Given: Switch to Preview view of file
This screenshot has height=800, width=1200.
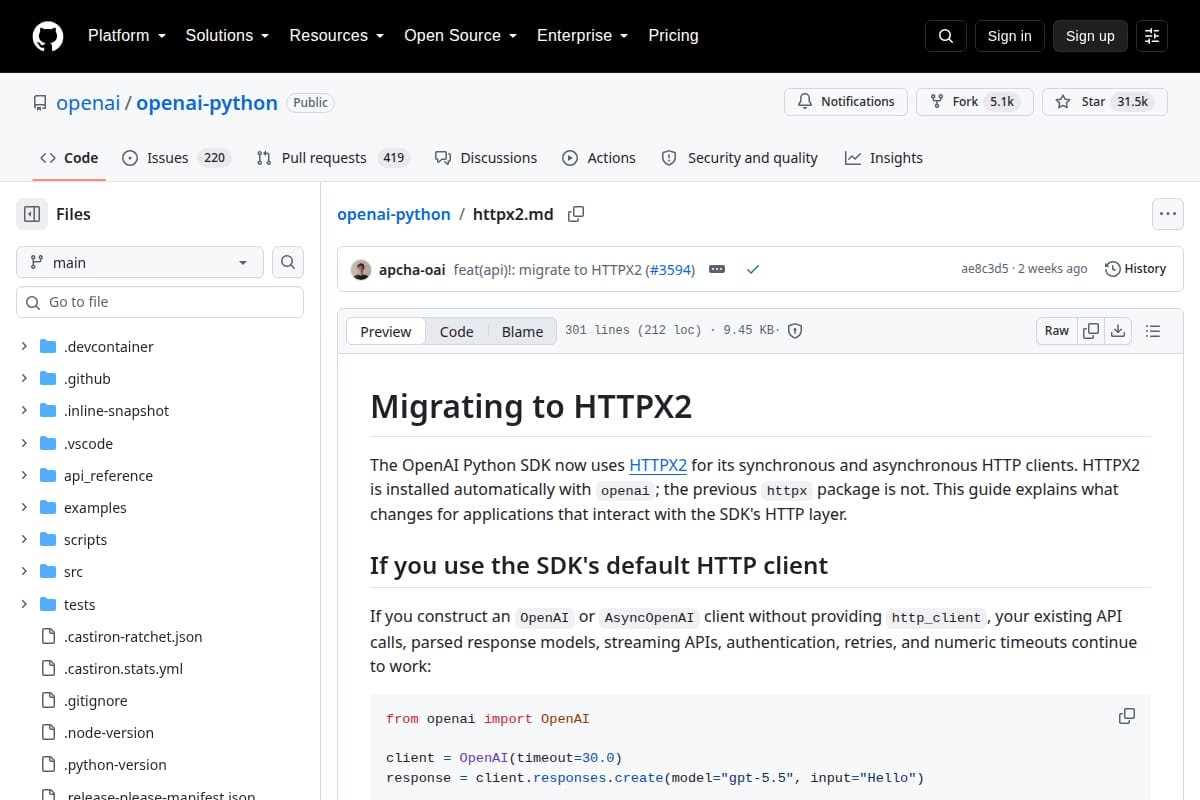Looking at the screenshot, I should [x=386, y=332].
